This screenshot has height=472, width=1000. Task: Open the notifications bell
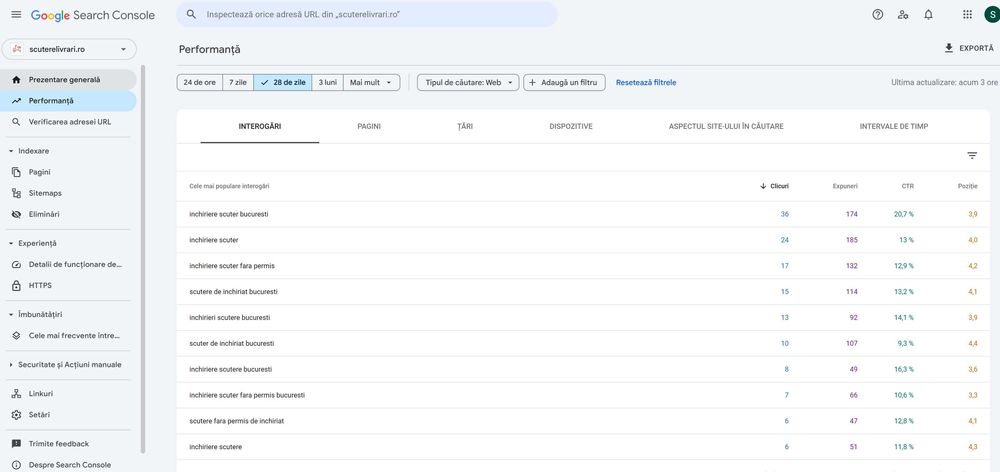point(928,15)
